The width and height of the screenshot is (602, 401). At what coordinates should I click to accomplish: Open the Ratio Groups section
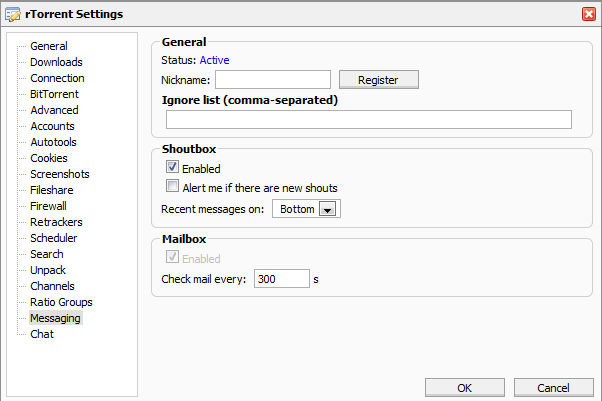[61, 302]
